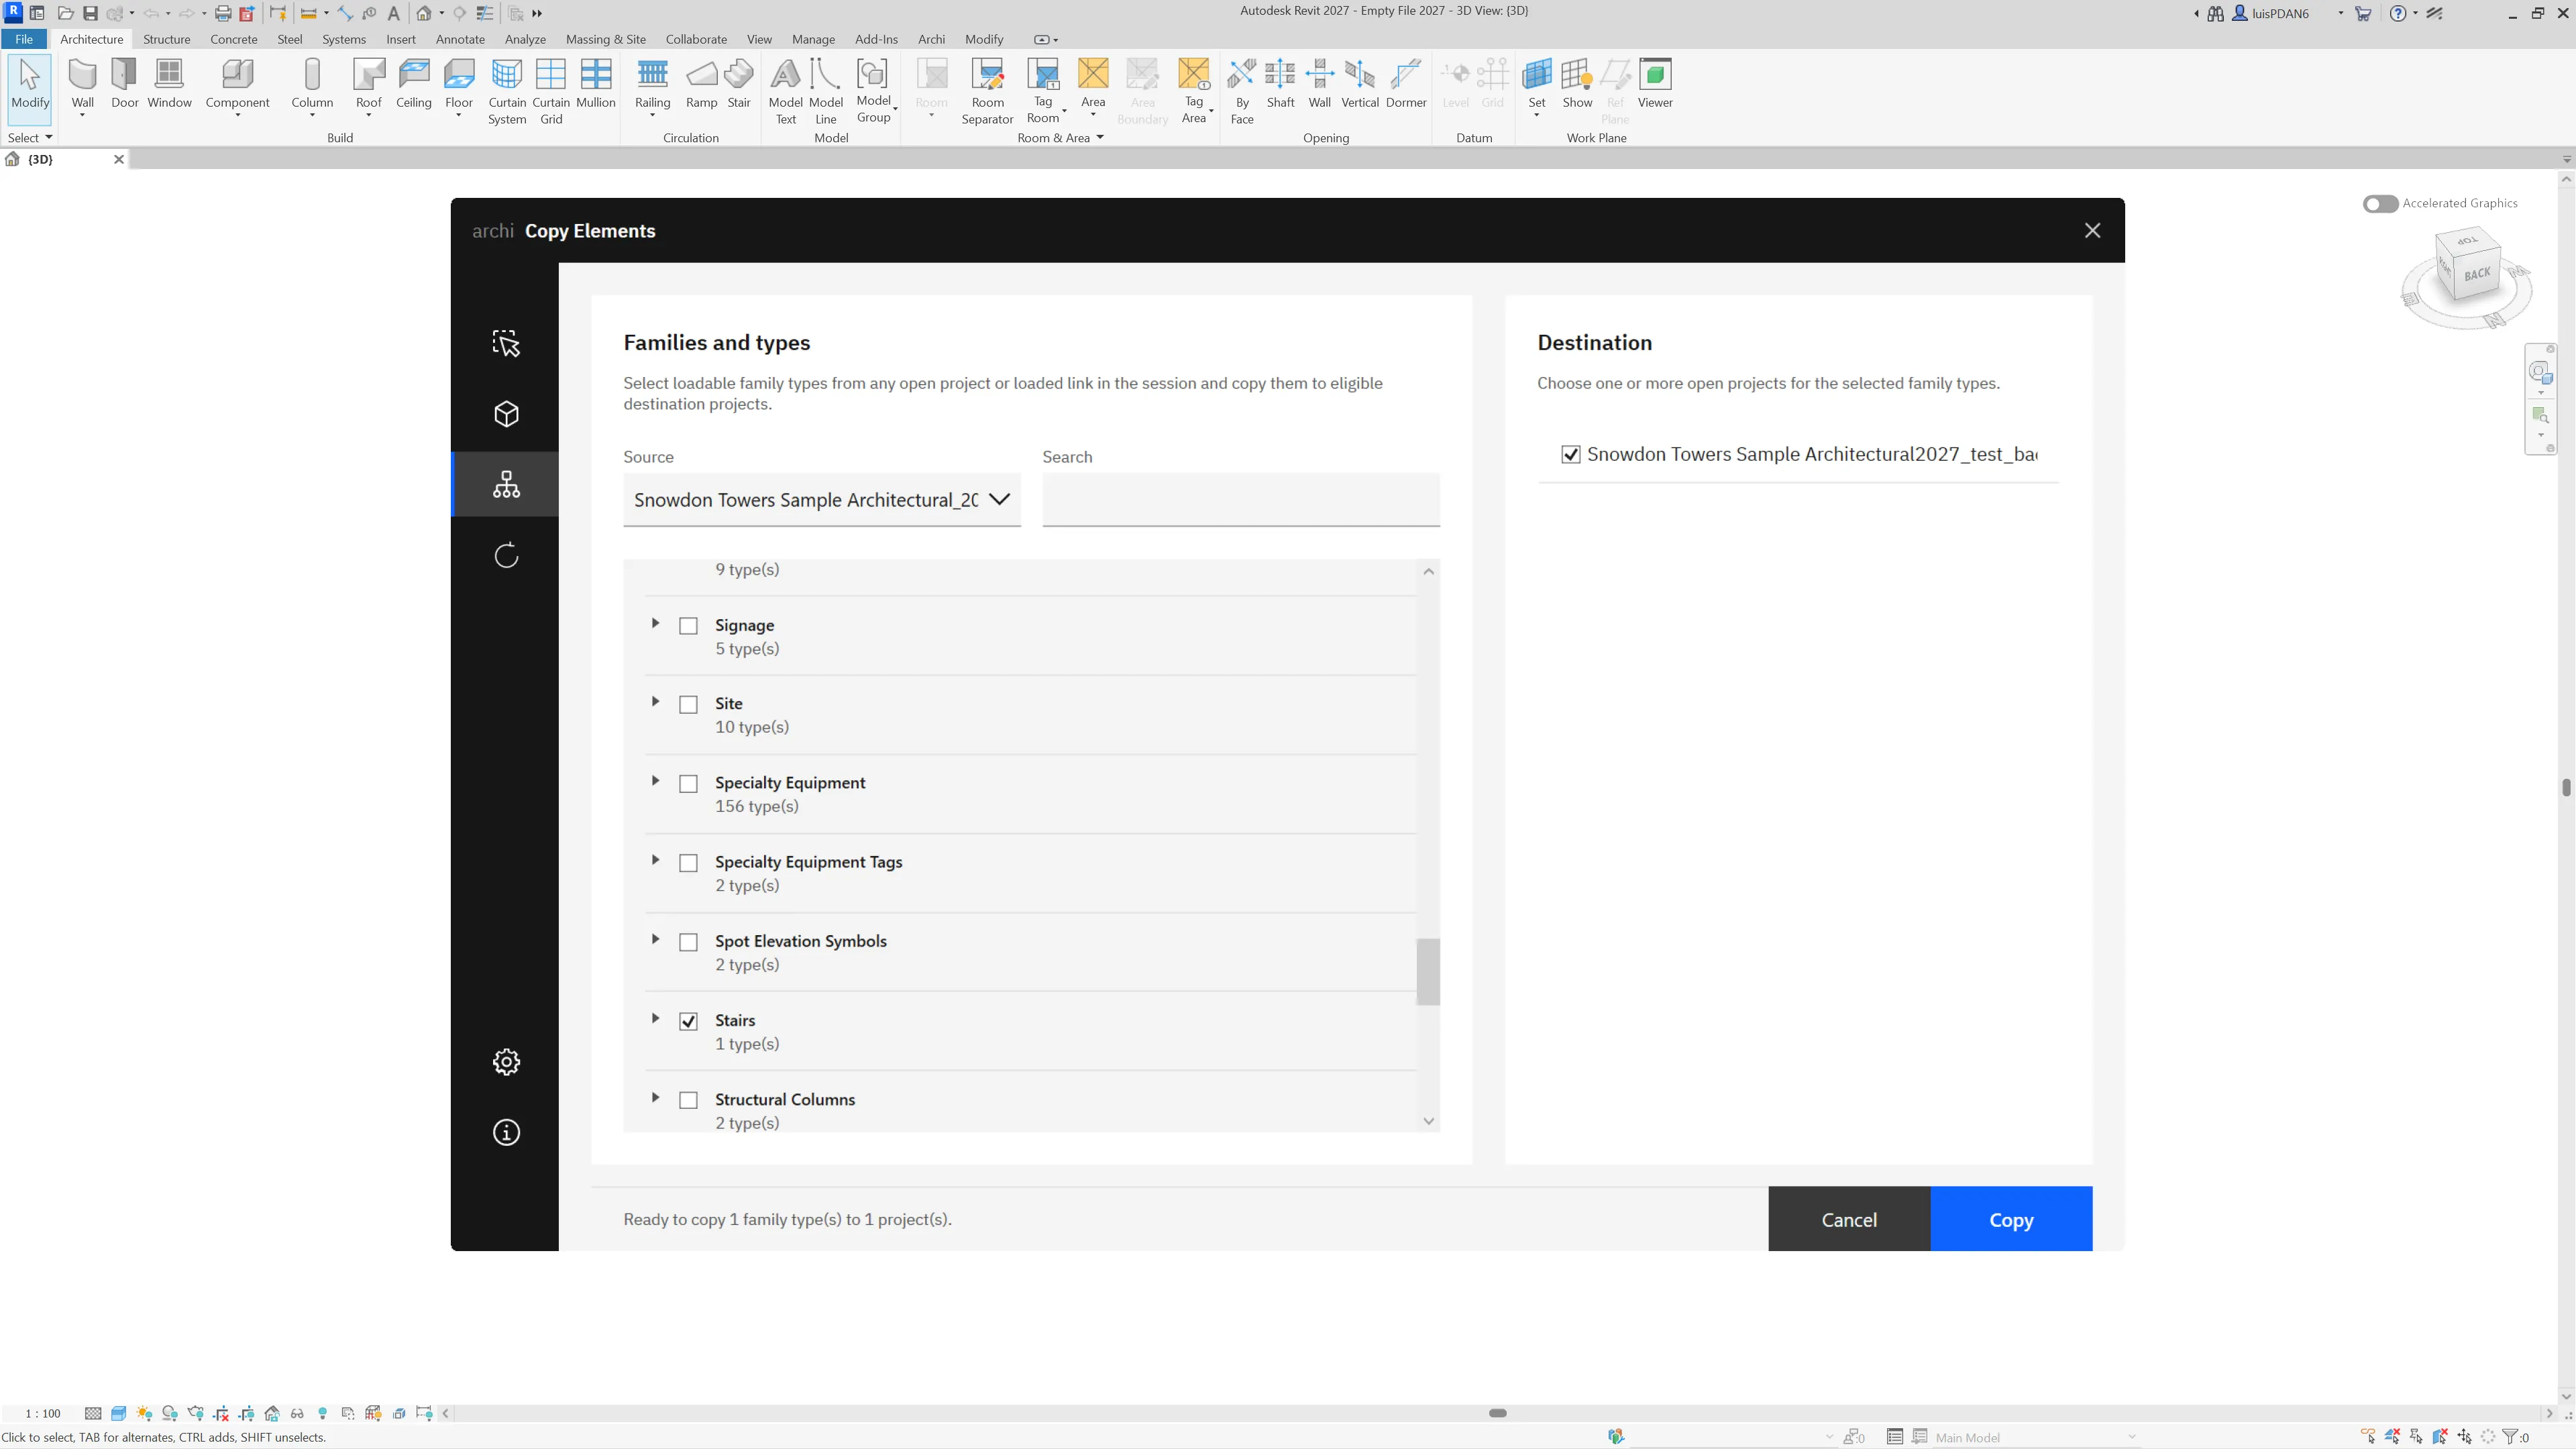The image size is (2576, 1449).
Task: Expand Spot Elevation Symbols row
Action: click(x=655, y=939)
